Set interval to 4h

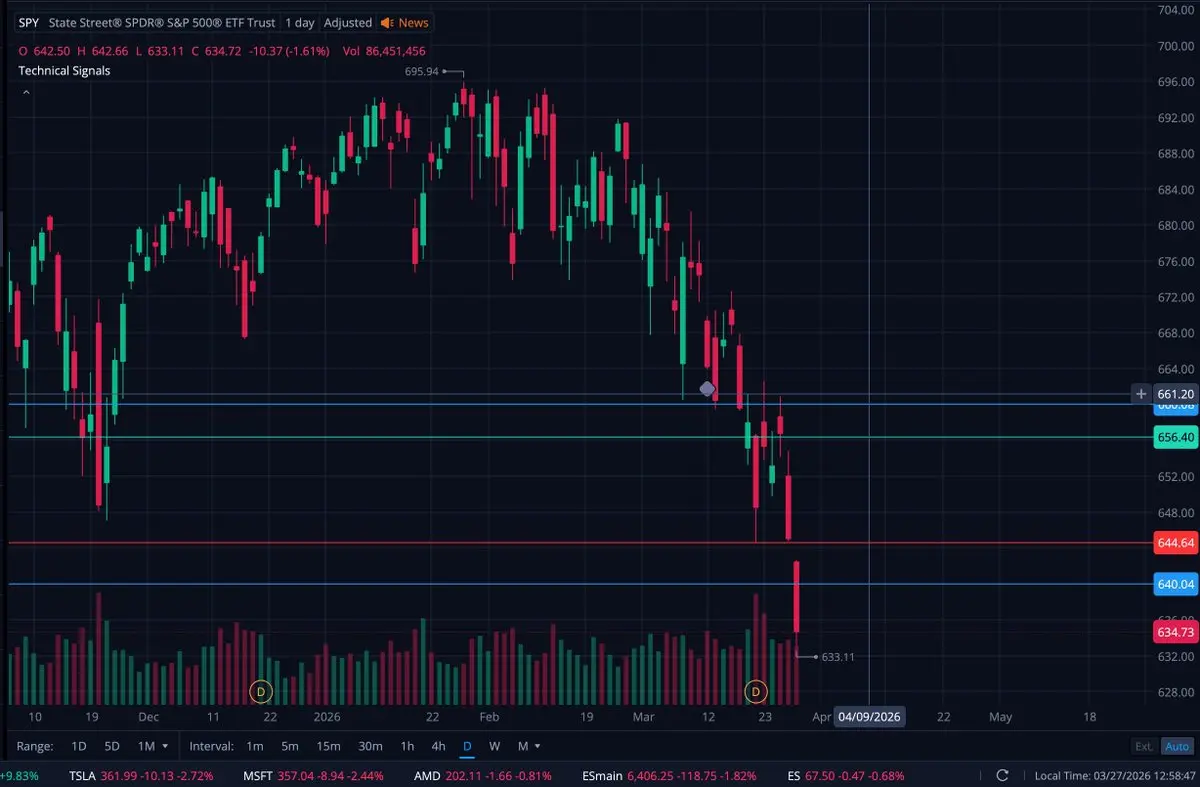(x=438, y=746)
